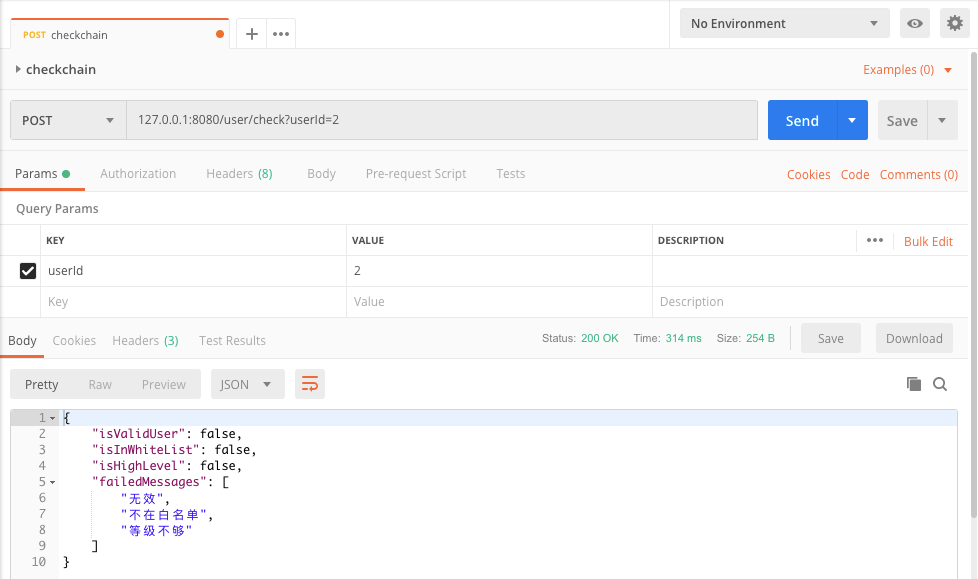Click the "isValidUser" line in response

tap(167, 434)
